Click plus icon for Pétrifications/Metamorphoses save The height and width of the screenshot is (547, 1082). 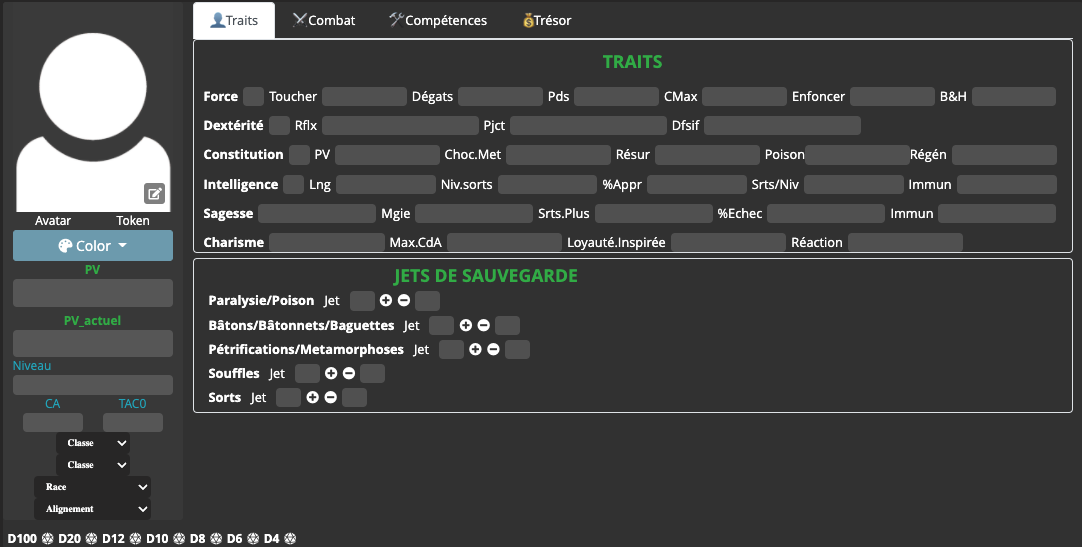(x=475, y=349)
